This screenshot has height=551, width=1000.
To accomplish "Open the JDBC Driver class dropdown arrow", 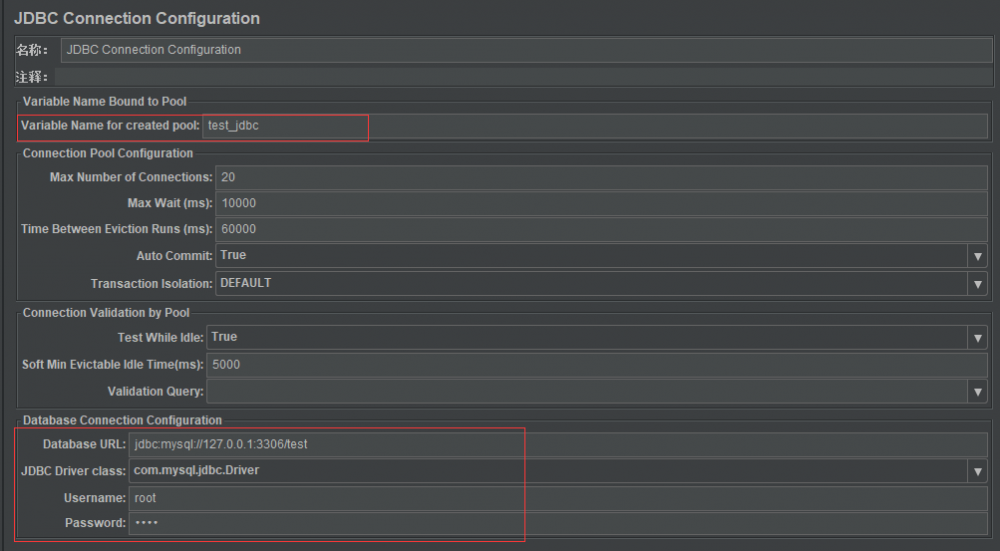I will click(978, 471).
